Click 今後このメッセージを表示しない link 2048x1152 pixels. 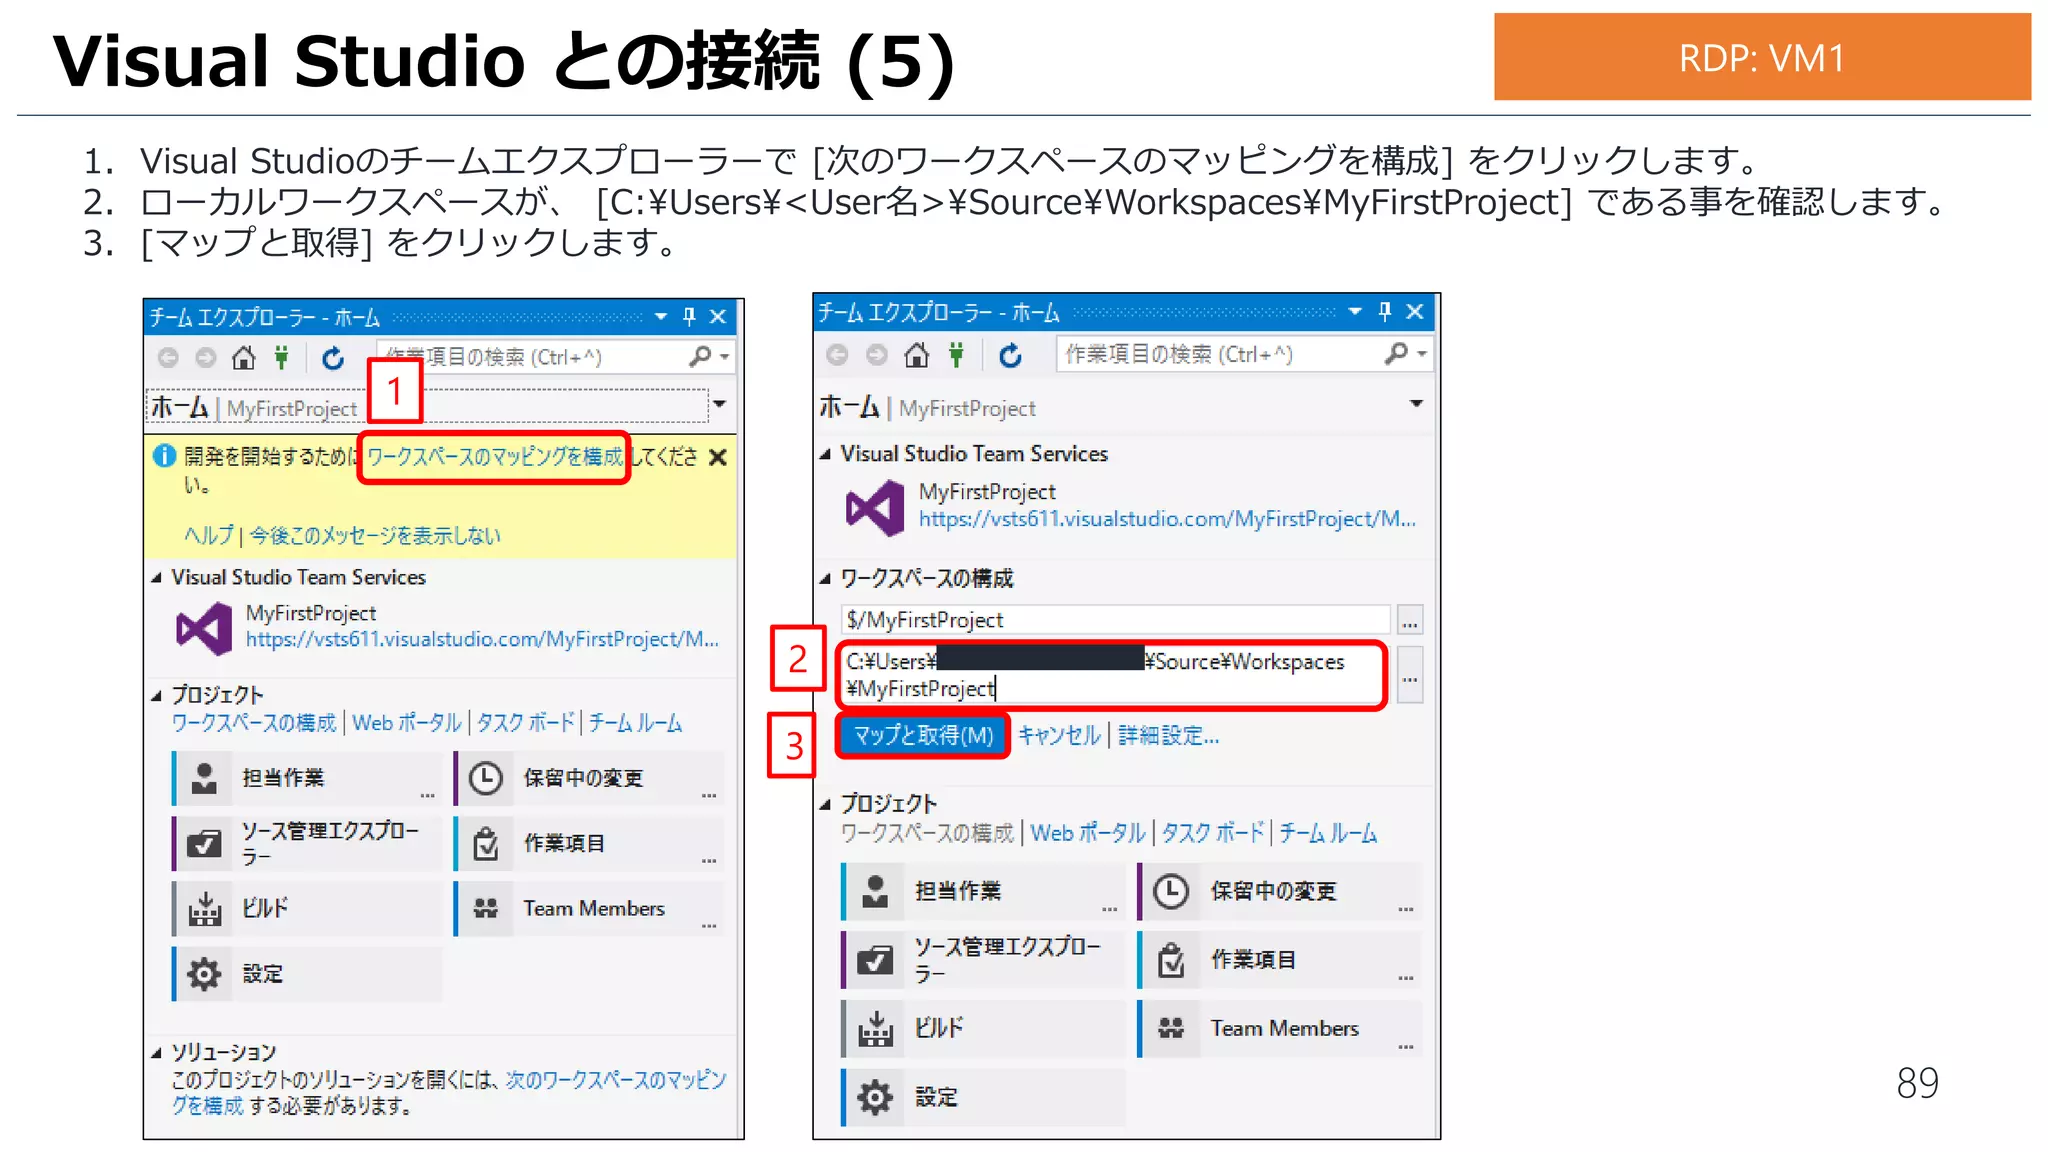pos(375,535)
